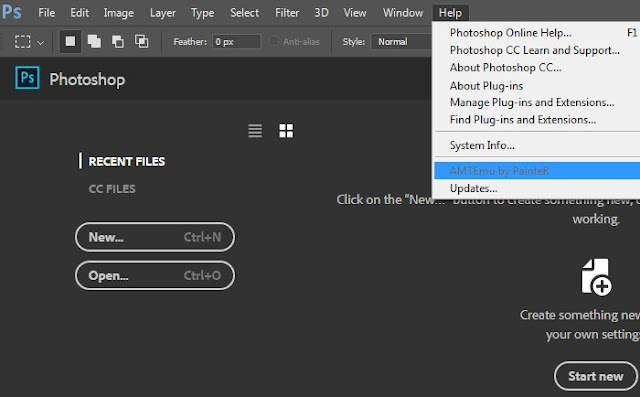640x397 pixels.
Task: Open the Window menu
Action: pyautogui.click(x=403, y=13)
